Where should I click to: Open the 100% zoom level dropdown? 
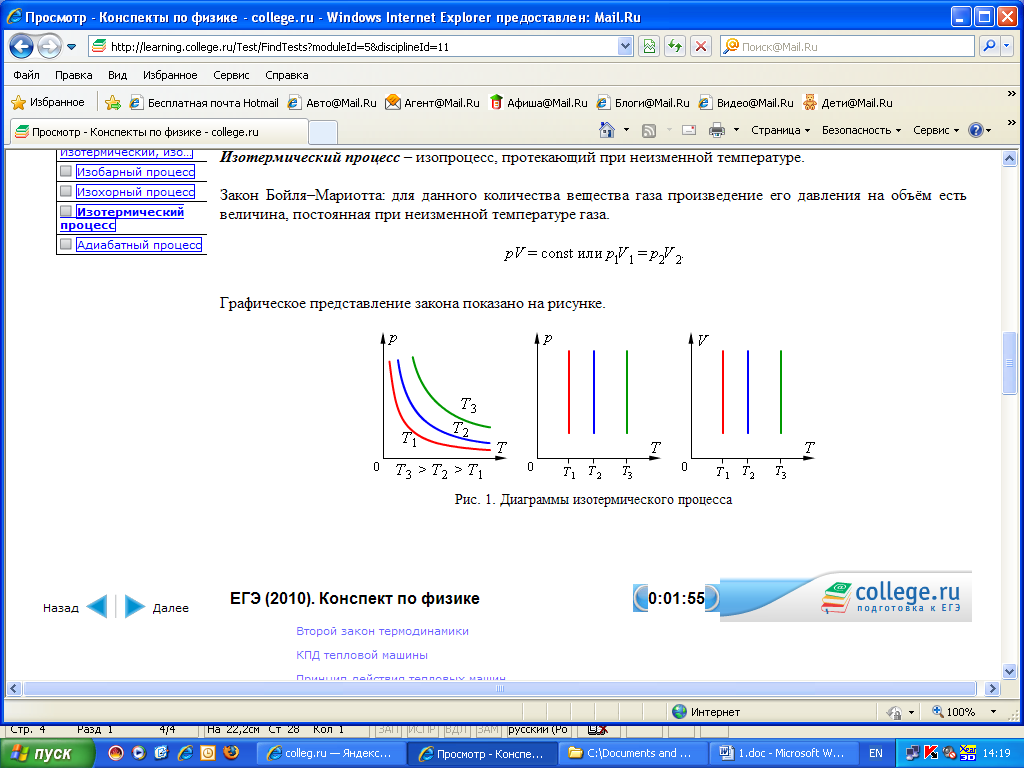pos(993,712)
